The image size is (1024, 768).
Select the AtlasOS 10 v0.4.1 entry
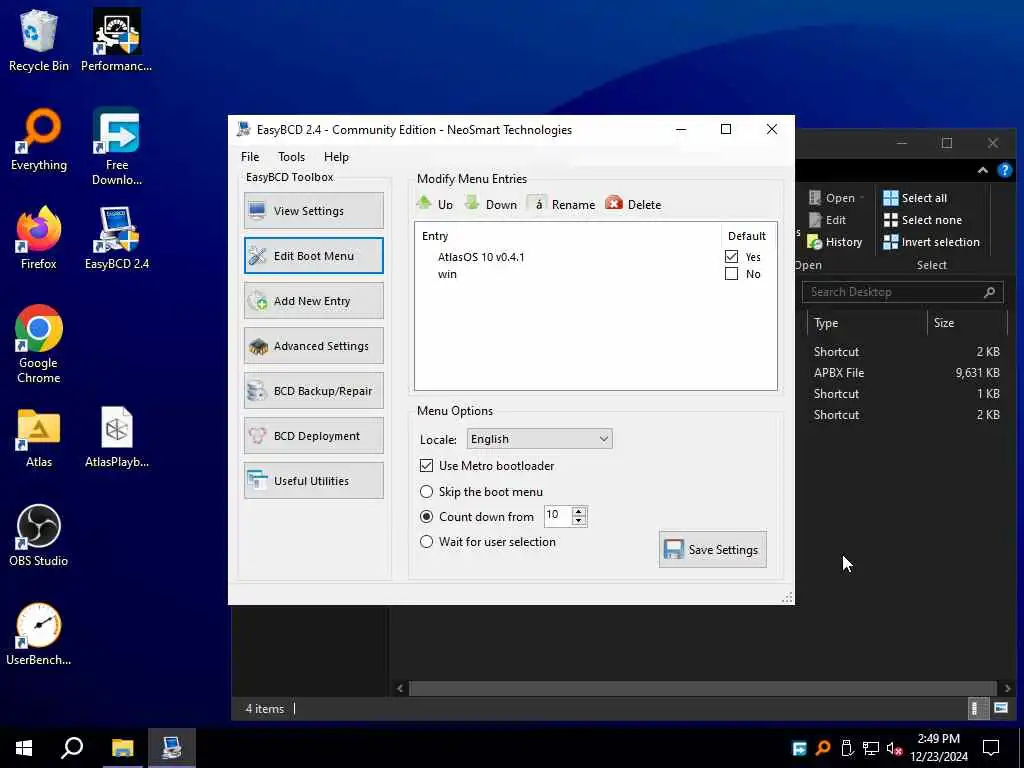(481, 257)
